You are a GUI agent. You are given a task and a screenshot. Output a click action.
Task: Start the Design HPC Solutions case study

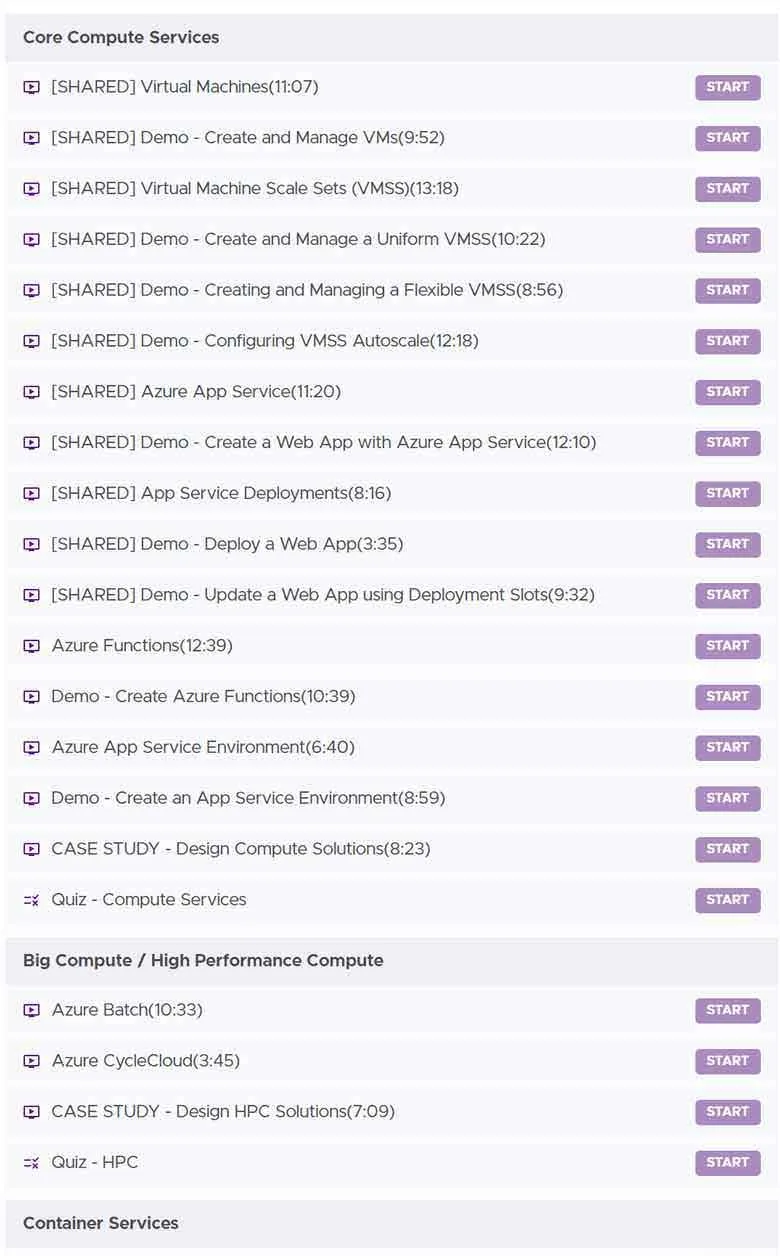(x=728, y=1113)
